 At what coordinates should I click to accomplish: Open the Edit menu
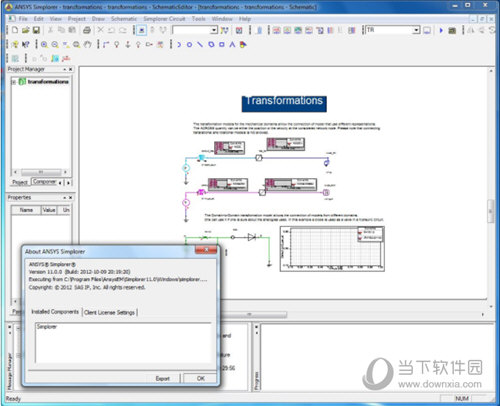pyautogui.click(x=39, y=19)
